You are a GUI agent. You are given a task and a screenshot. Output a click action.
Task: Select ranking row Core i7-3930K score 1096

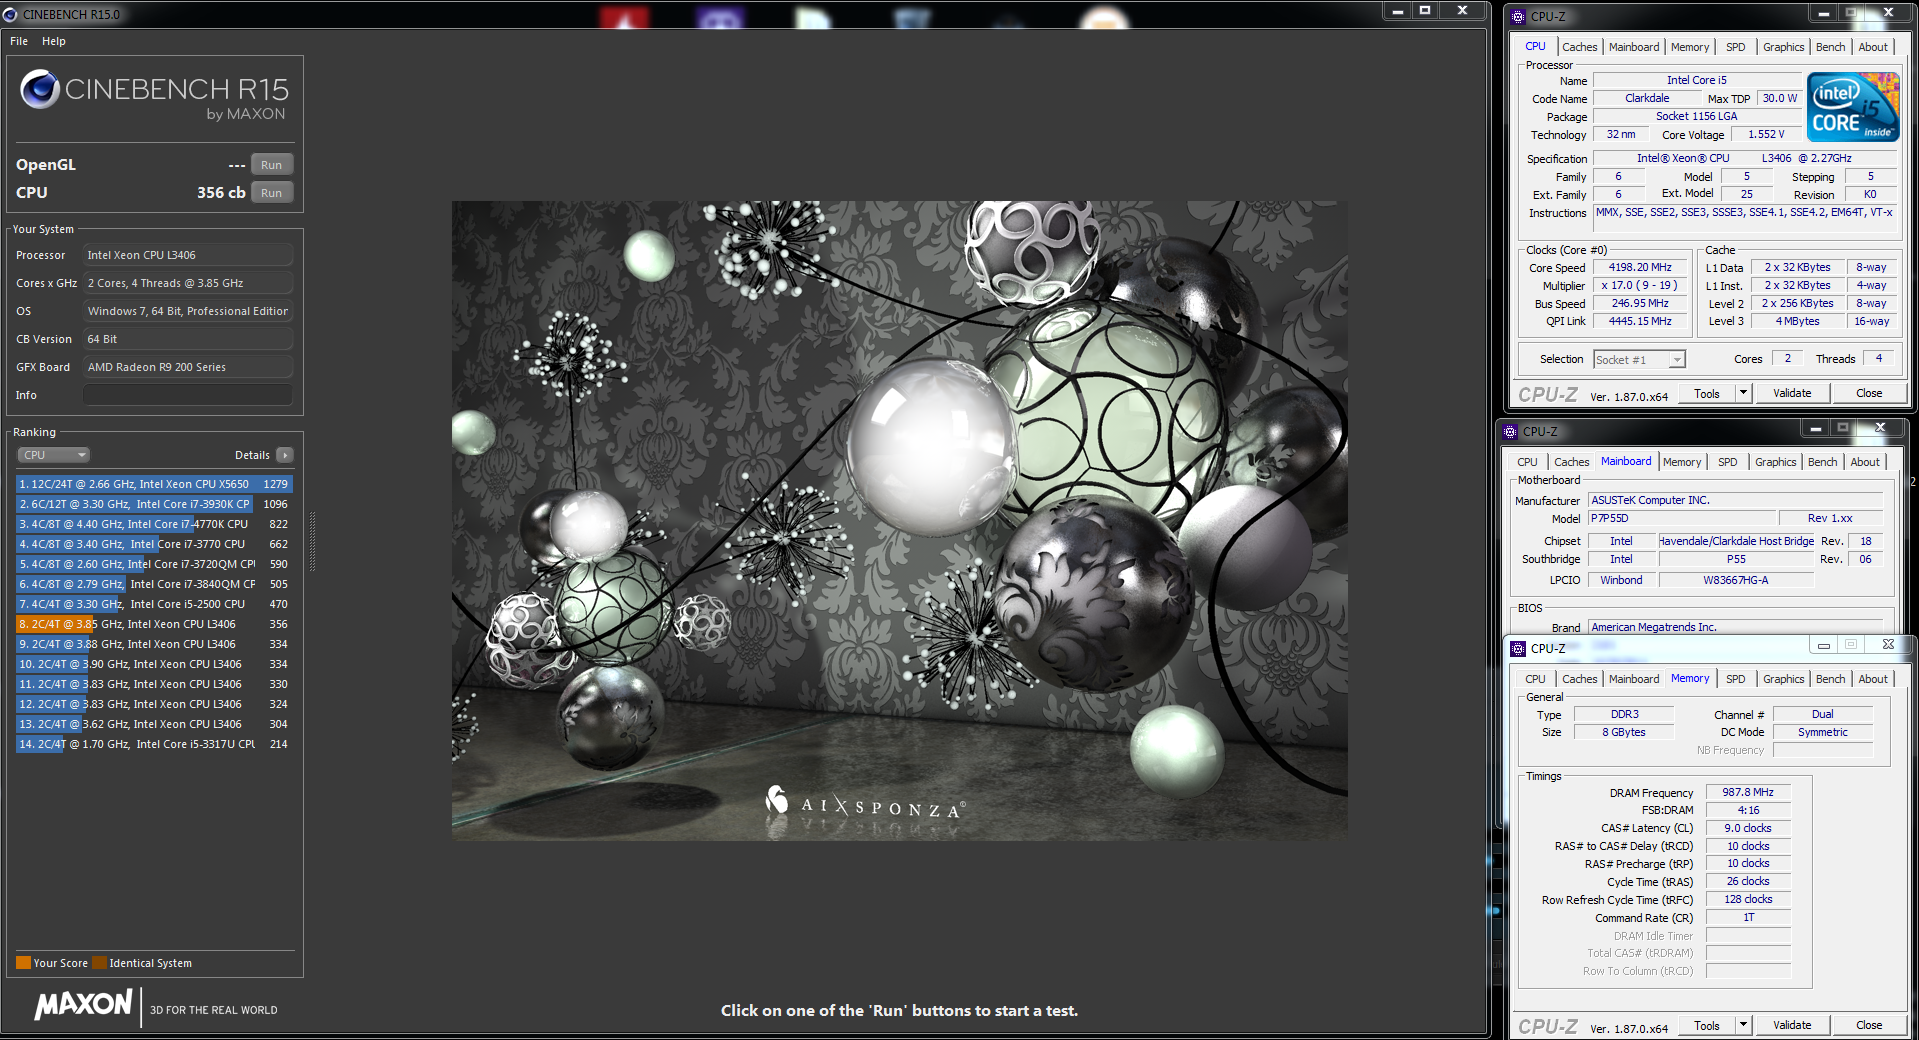point(154,504)
